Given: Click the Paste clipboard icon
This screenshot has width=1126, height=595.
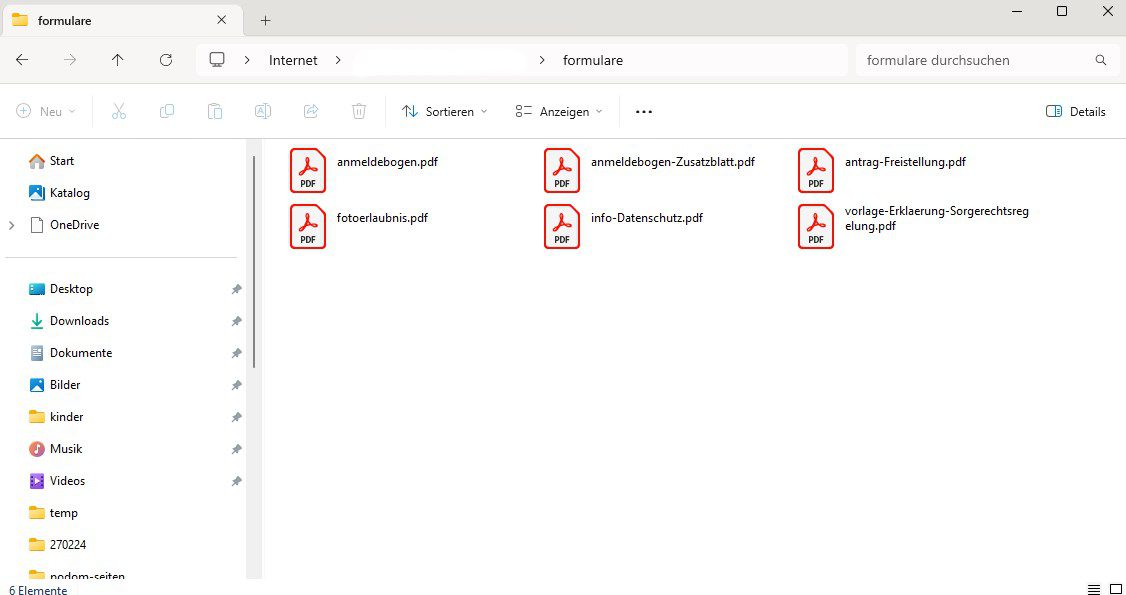Looking at the screenshot, I should pos(215,111).
